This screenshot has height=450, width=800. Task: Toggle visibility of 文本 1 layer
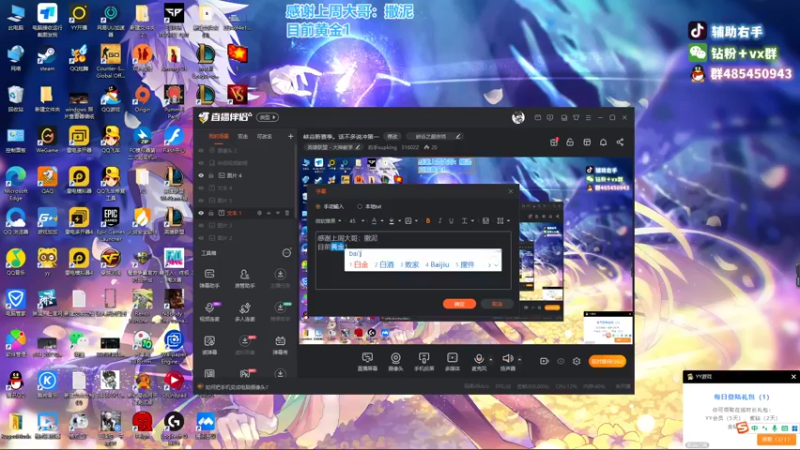[x=201, y=213]
